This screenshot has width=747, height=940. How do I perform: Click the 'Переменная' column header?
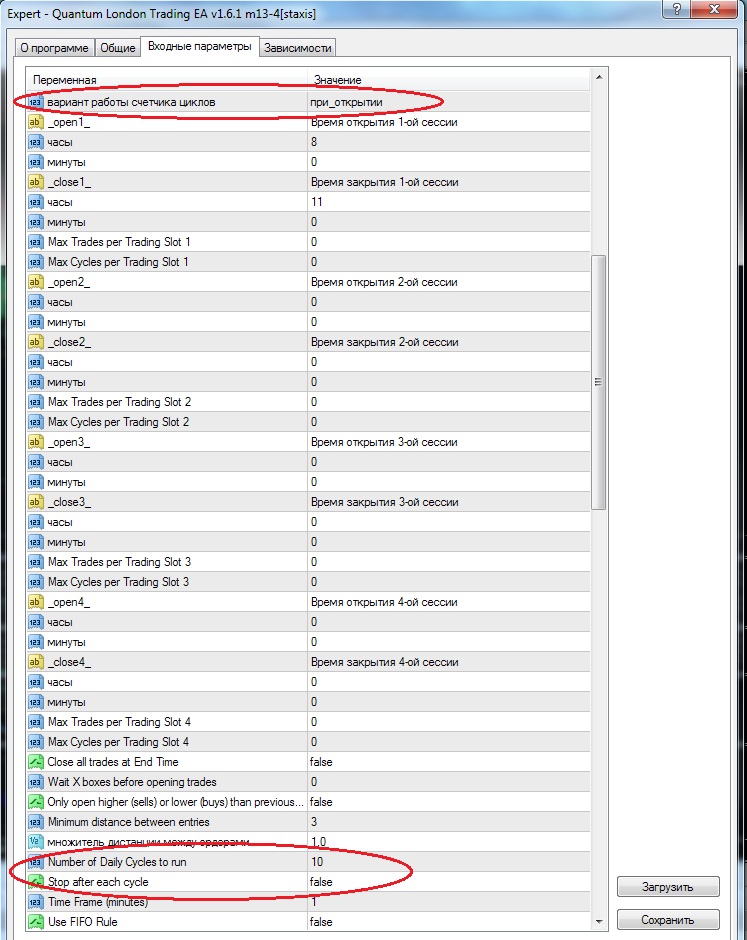(167, 80)
